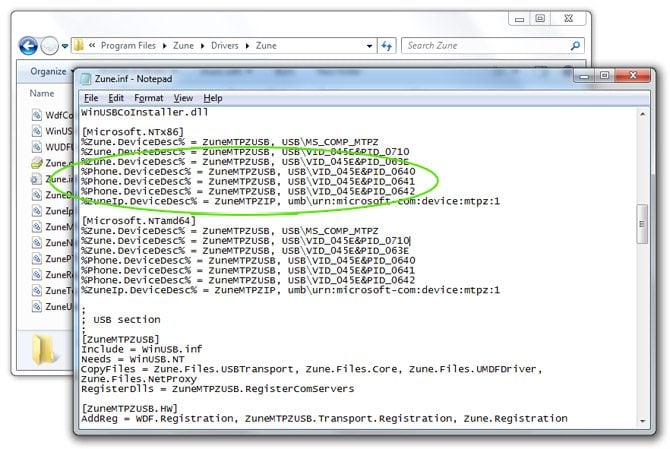The image size is (670, 449).
Task: Open the recent locations dropdown arrow
Action: (64, 45)
